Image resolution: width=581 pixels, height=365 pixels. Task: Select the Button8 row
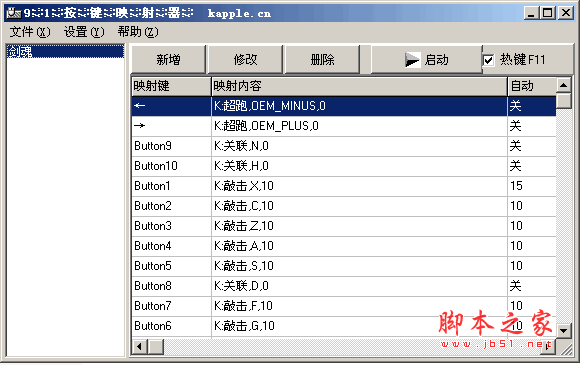[344, 286]
